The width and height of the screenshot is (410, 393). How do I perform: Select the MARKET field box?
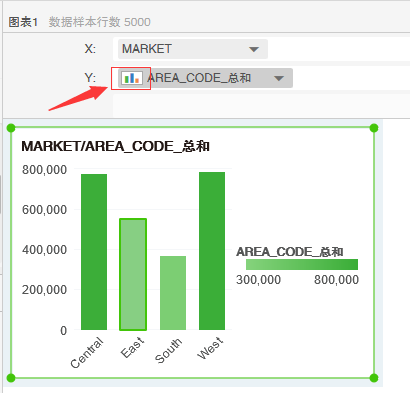pyautogui.click(x=193, y=49)
